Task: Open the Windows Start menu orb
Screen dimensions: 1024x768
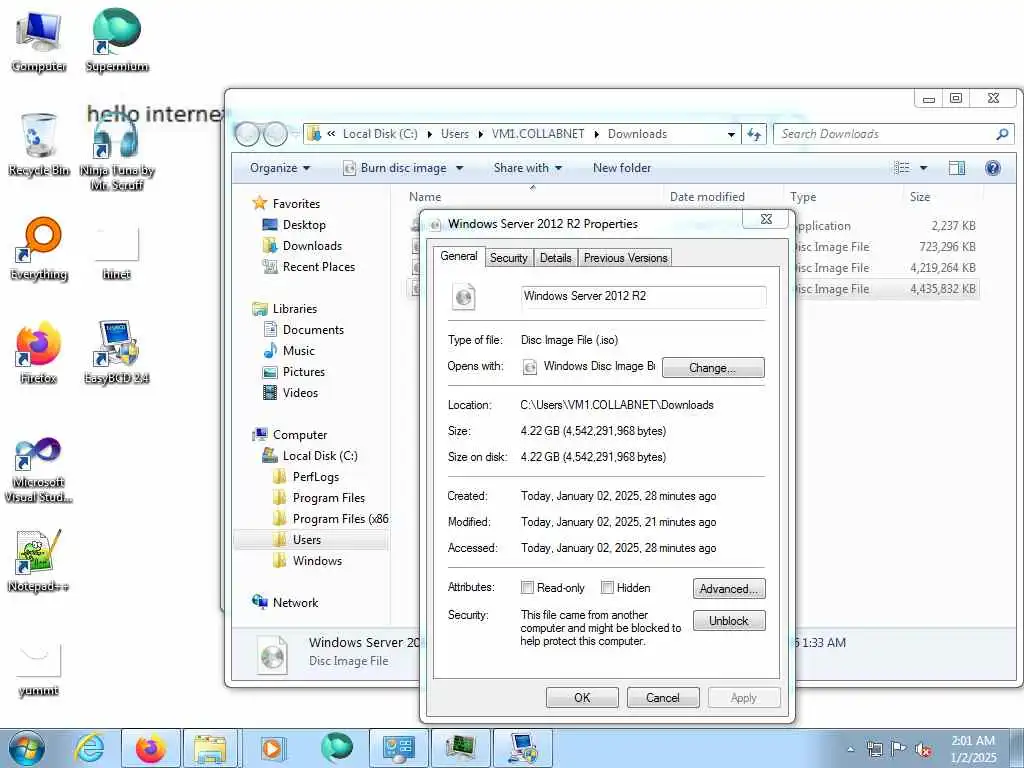Action: 26,748
